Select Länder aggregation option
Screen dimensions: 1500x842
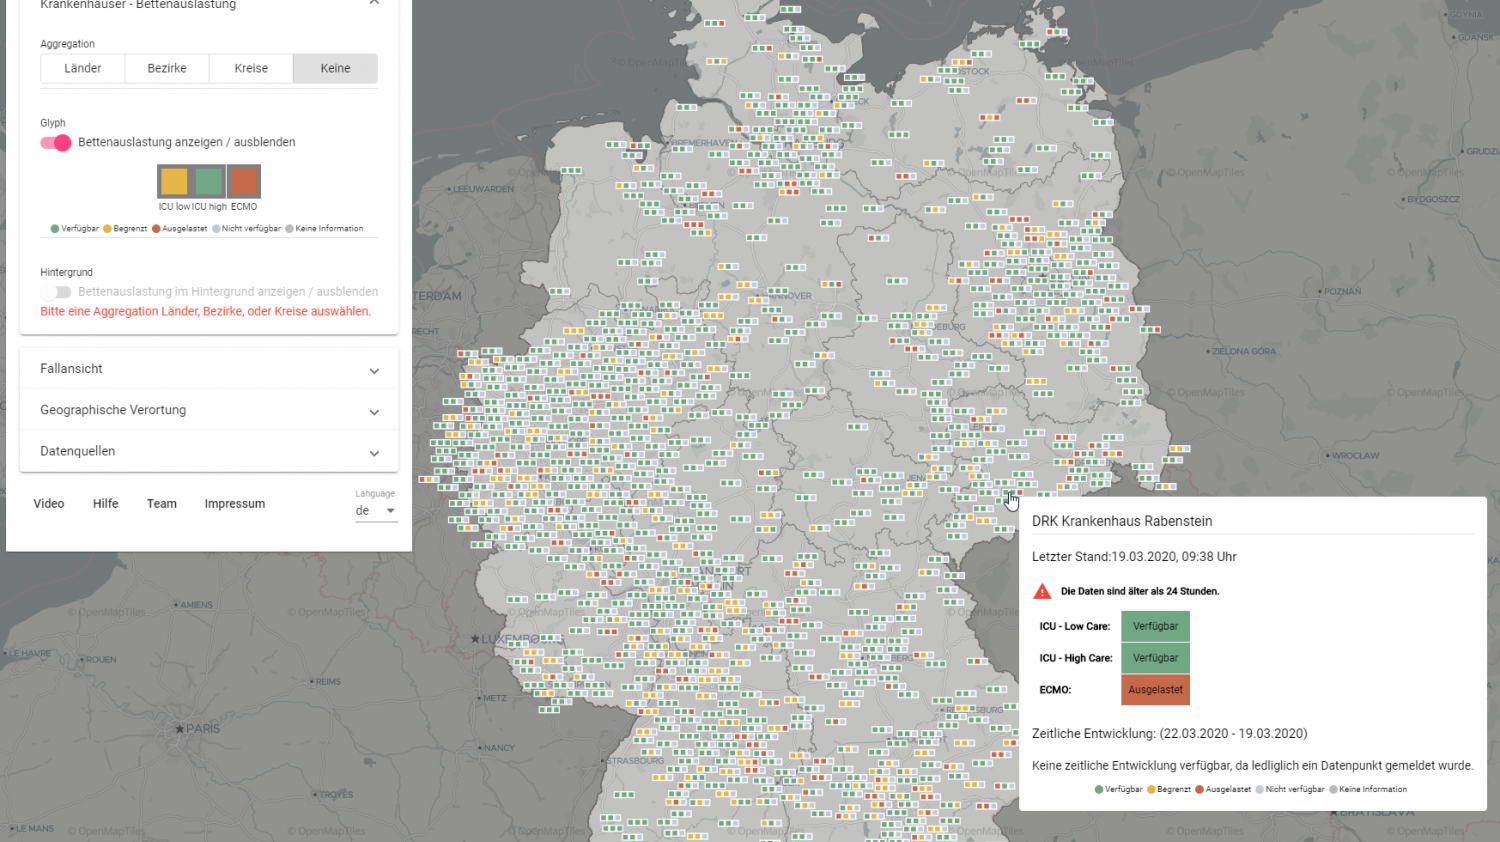[x=83, y=68]
